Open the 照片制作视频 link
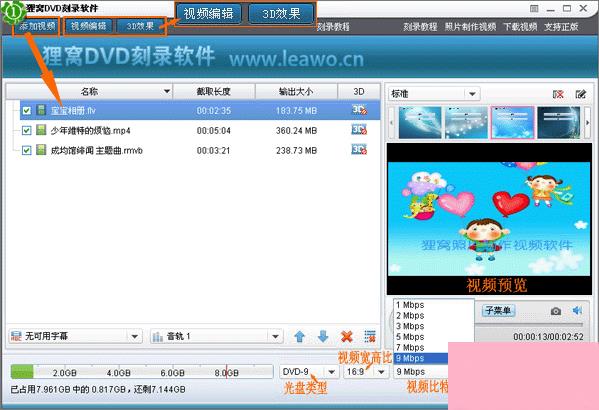 coord(470,27)
